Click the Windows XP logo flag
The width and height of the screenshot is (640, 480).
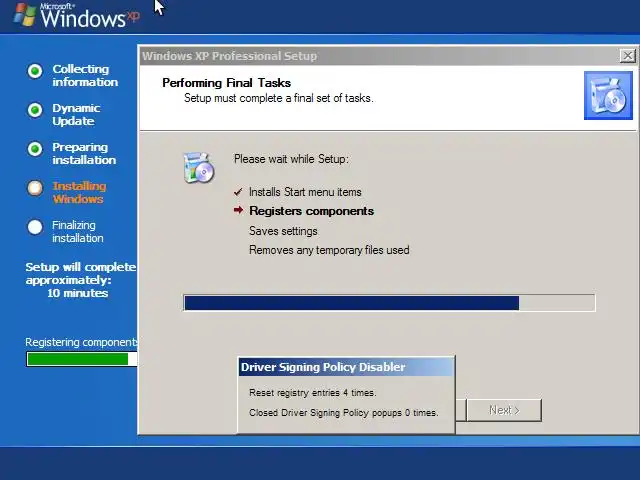coord(24,15)
